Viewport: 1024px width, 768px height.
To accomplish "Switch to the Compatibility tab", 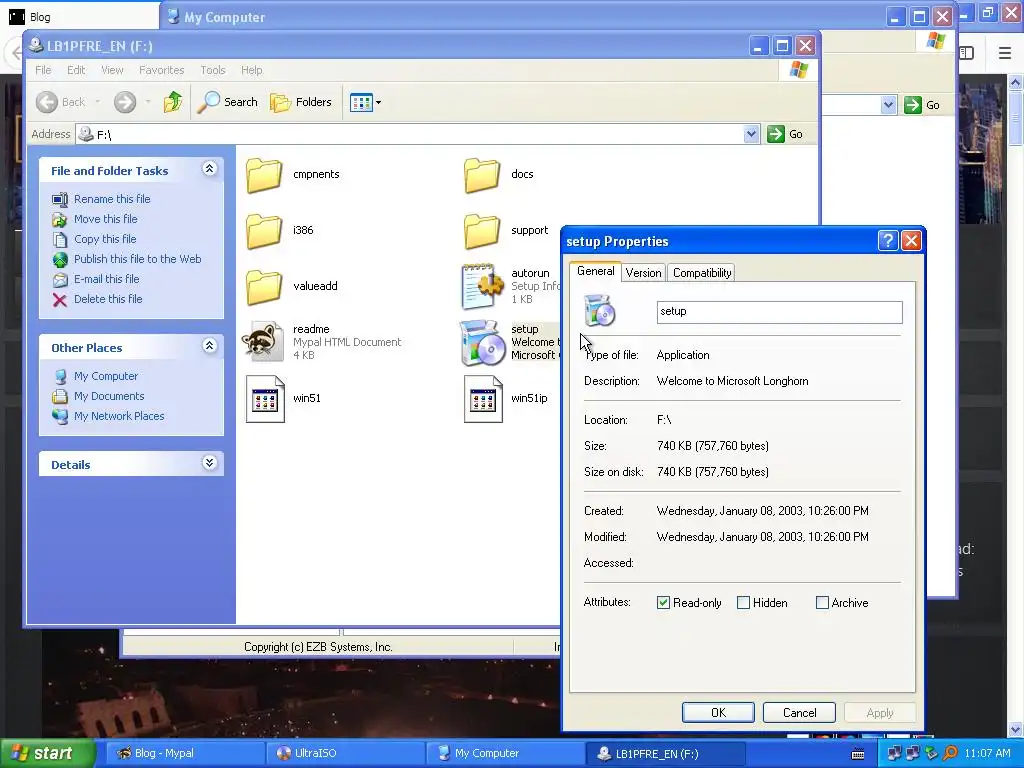I will click(x=702, y=273).
